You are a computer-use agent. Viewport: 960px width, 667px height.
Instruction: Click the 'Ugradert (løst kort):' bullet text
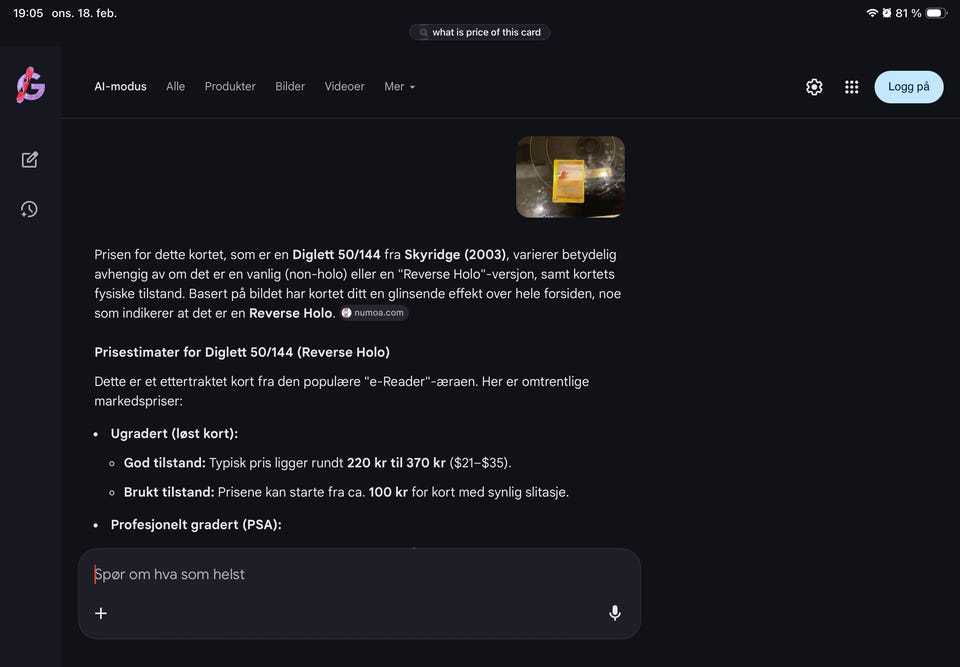point(174,434)
